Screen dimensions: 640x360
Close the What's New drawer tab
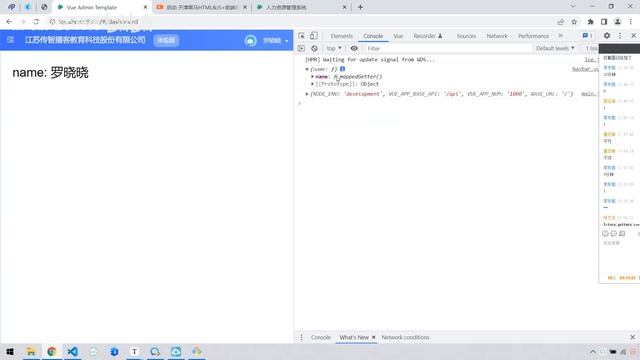[x=373, y=337]
